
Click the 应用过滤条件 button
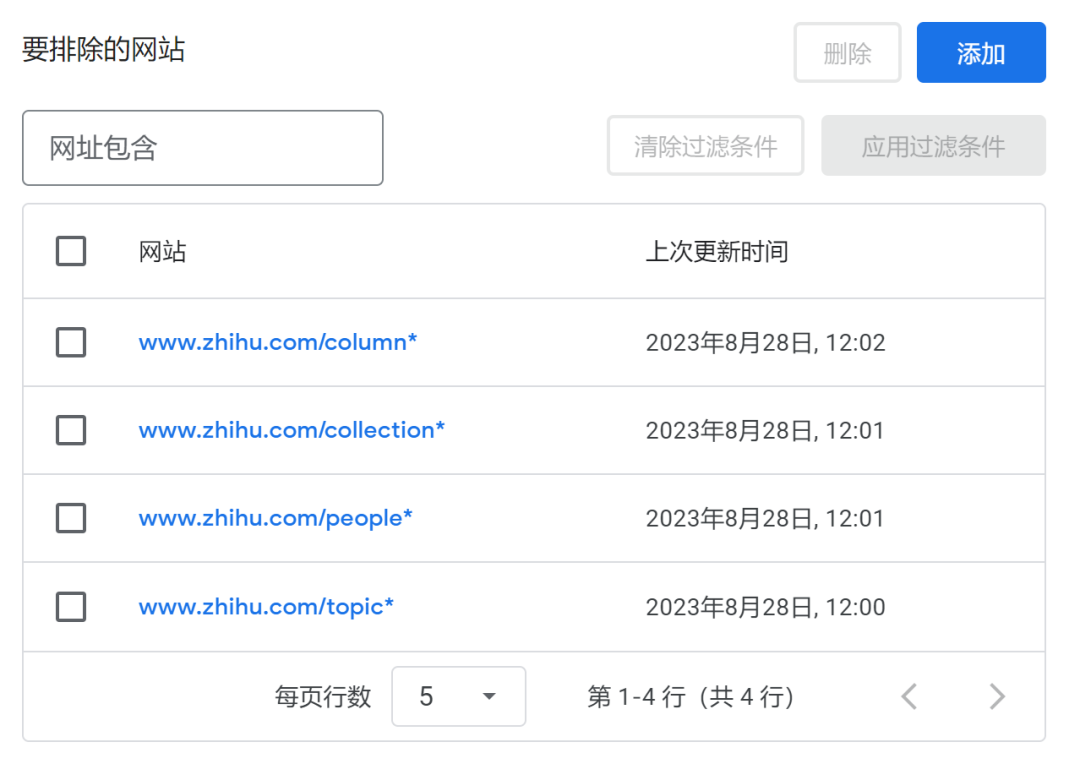point(933,145)
